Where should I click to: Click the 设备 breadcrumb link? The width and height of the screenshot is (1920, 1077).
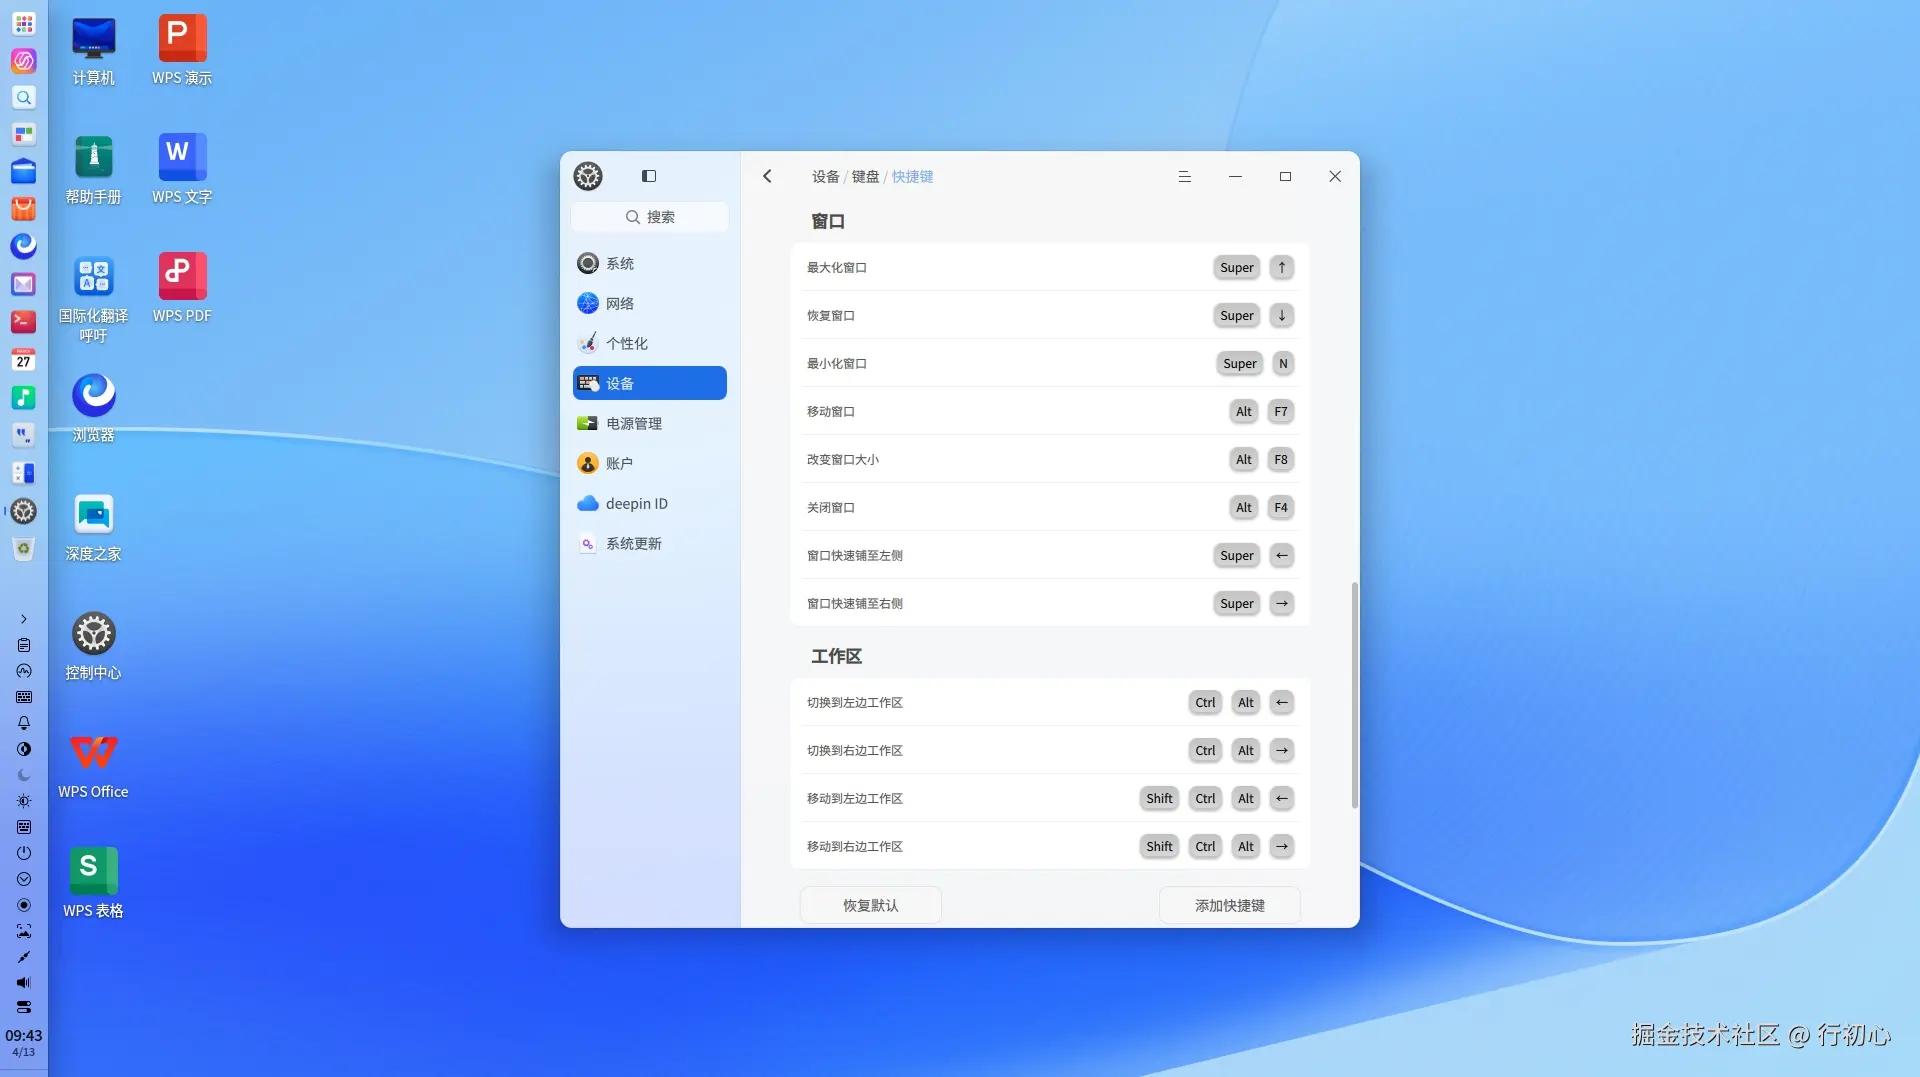tap(825, 176)
